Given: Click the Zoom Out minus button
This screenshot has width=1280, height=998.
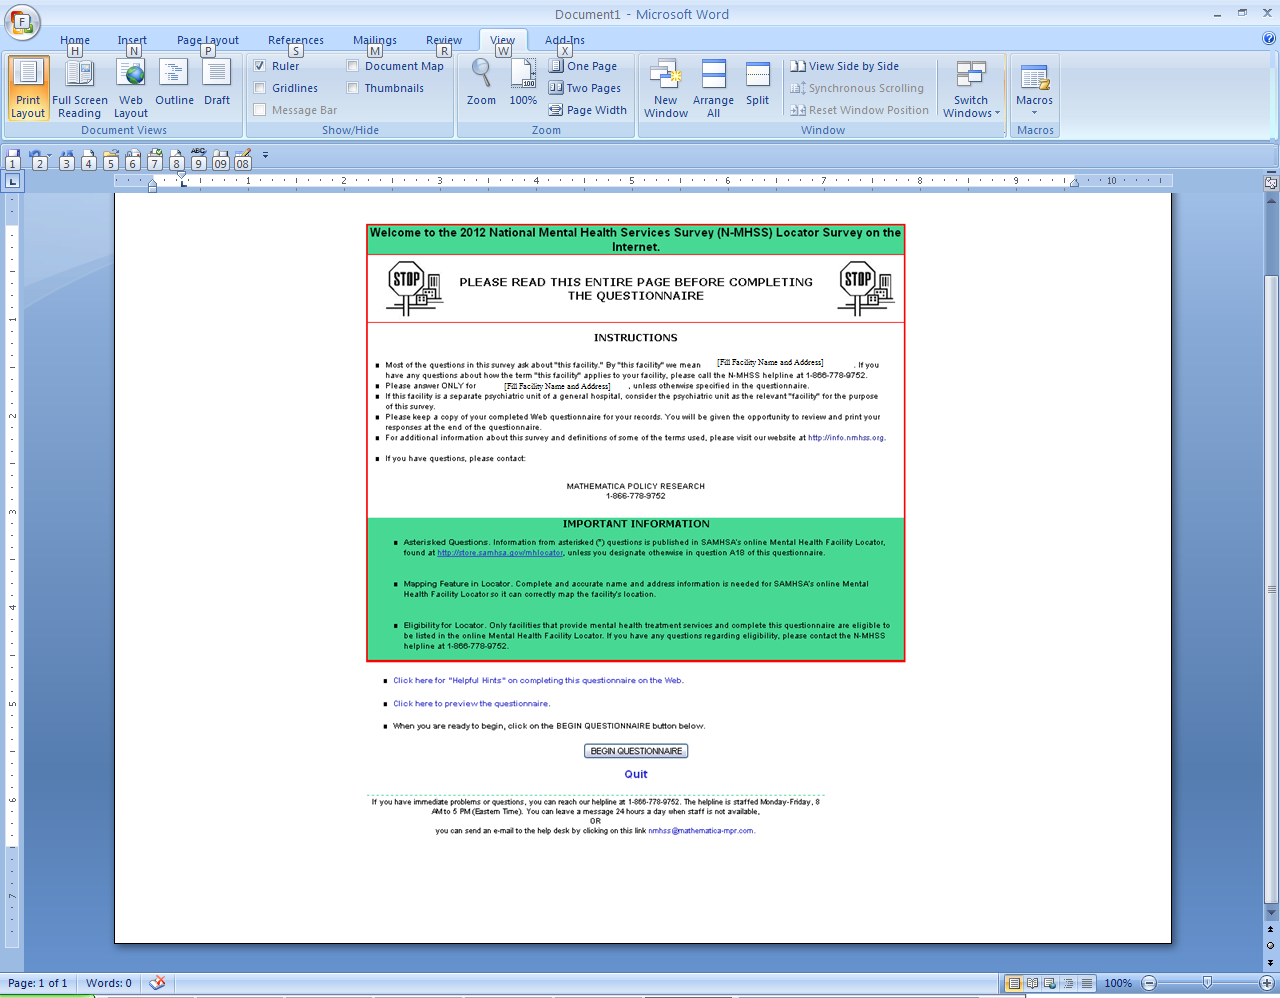Looking at the screenshot, I should click(x=1149, y=983).
